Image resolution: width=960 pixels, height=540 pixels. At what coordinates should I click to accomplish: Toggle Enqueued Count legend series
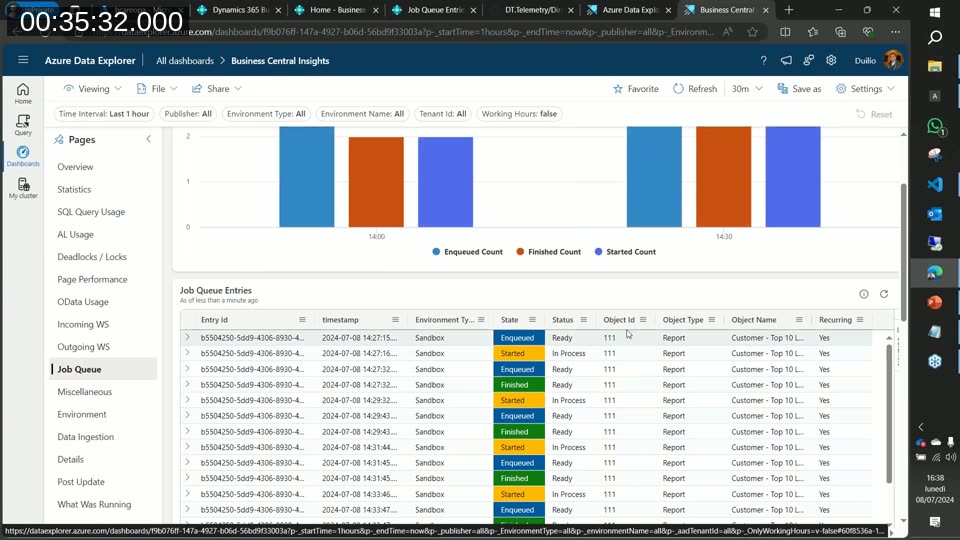[467, 252]
